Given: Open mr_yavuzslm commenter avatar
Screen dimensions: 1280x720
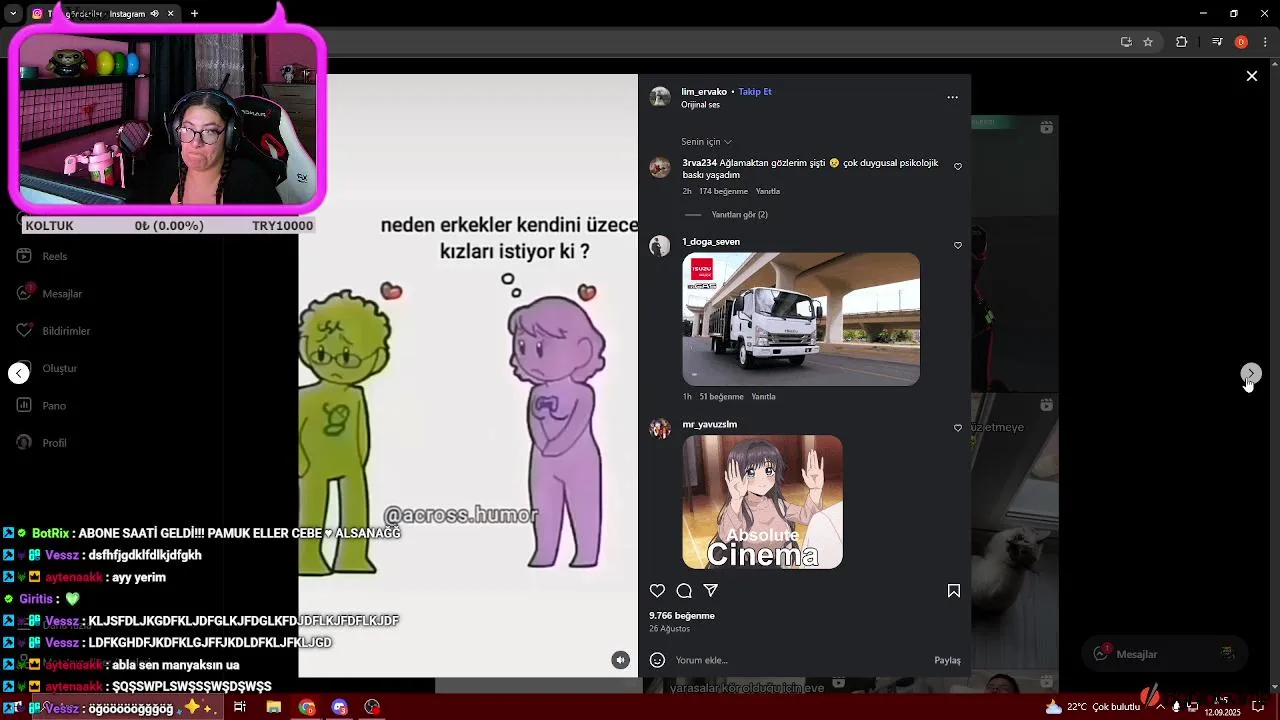Looking at the screenshot, I should [660, 429].
